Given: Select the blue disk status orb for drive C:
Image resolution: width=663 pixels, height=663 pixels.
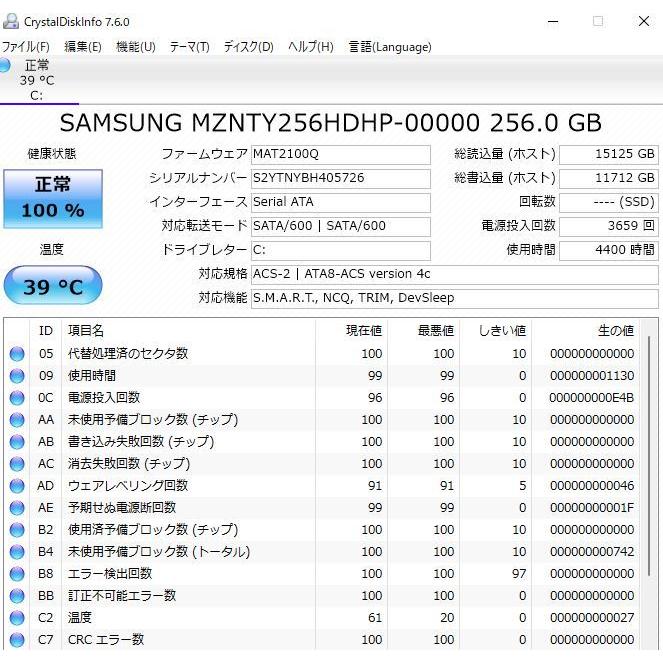Looking at the screenshot, I should tap(4, 65).
